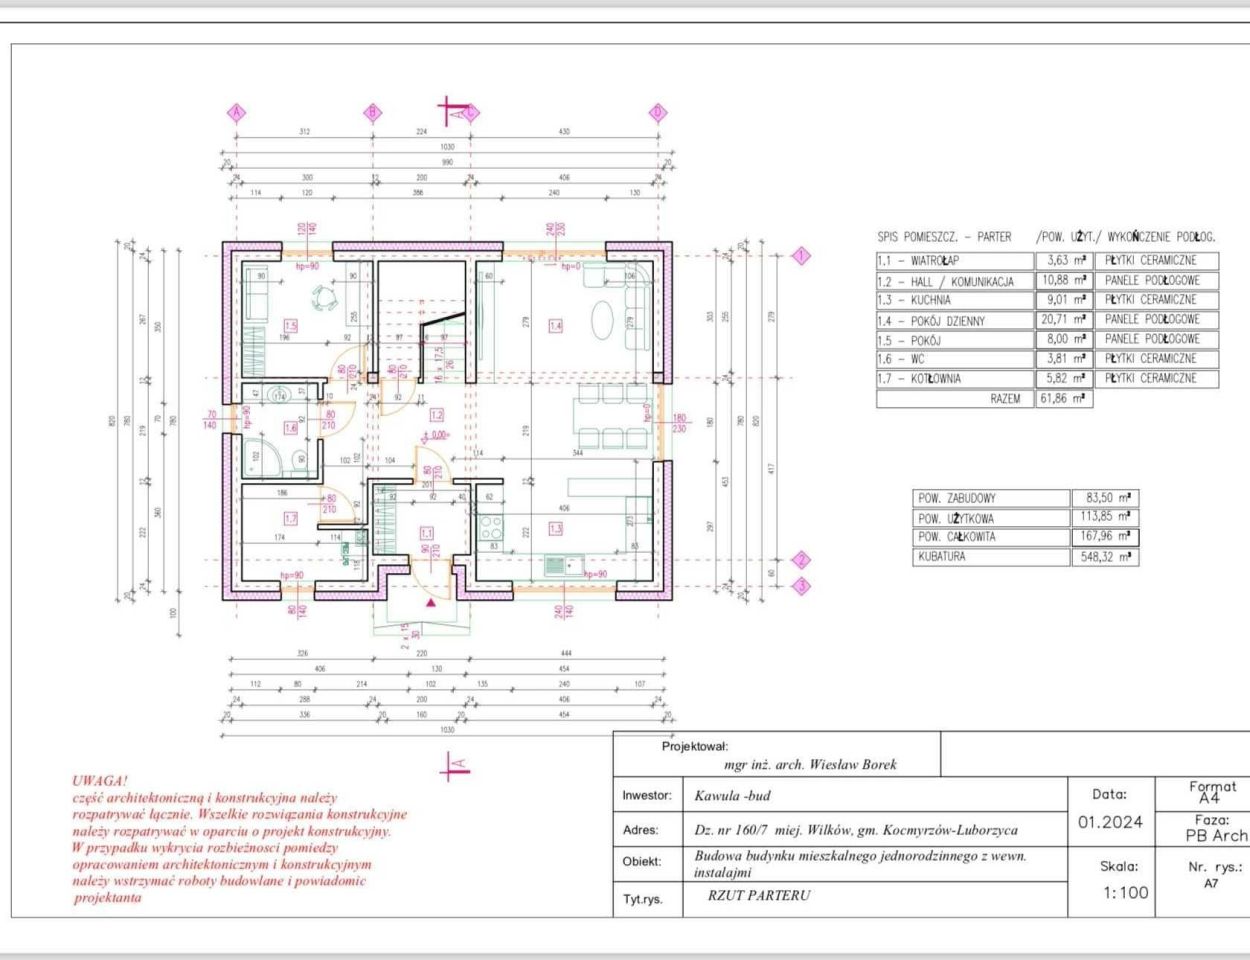Viewport: 1250px width, 960px height.
Task: Click the '1.4 - POKÓJ DZIENNY' table row
Action: click(1047, 320)
